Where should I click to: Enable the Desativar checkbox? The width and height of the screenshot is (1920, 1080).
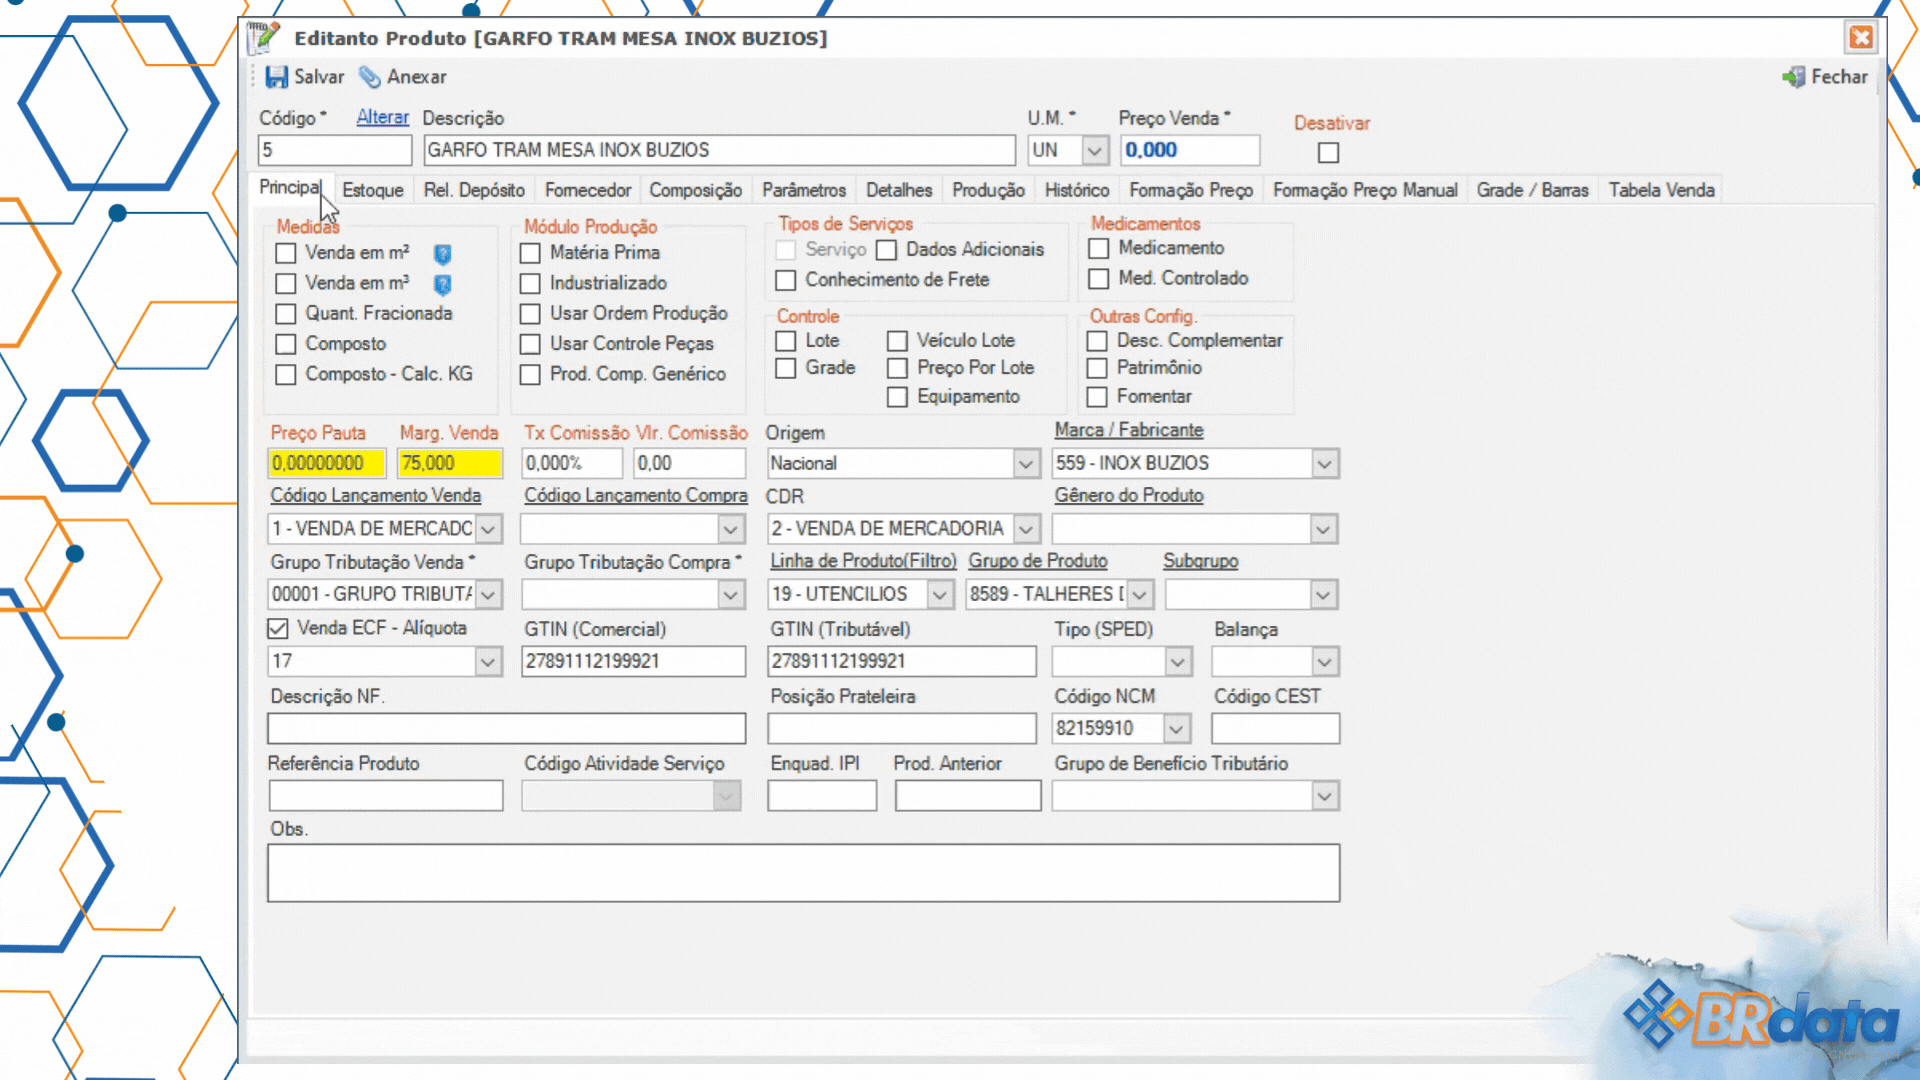tap(1328, 153)
